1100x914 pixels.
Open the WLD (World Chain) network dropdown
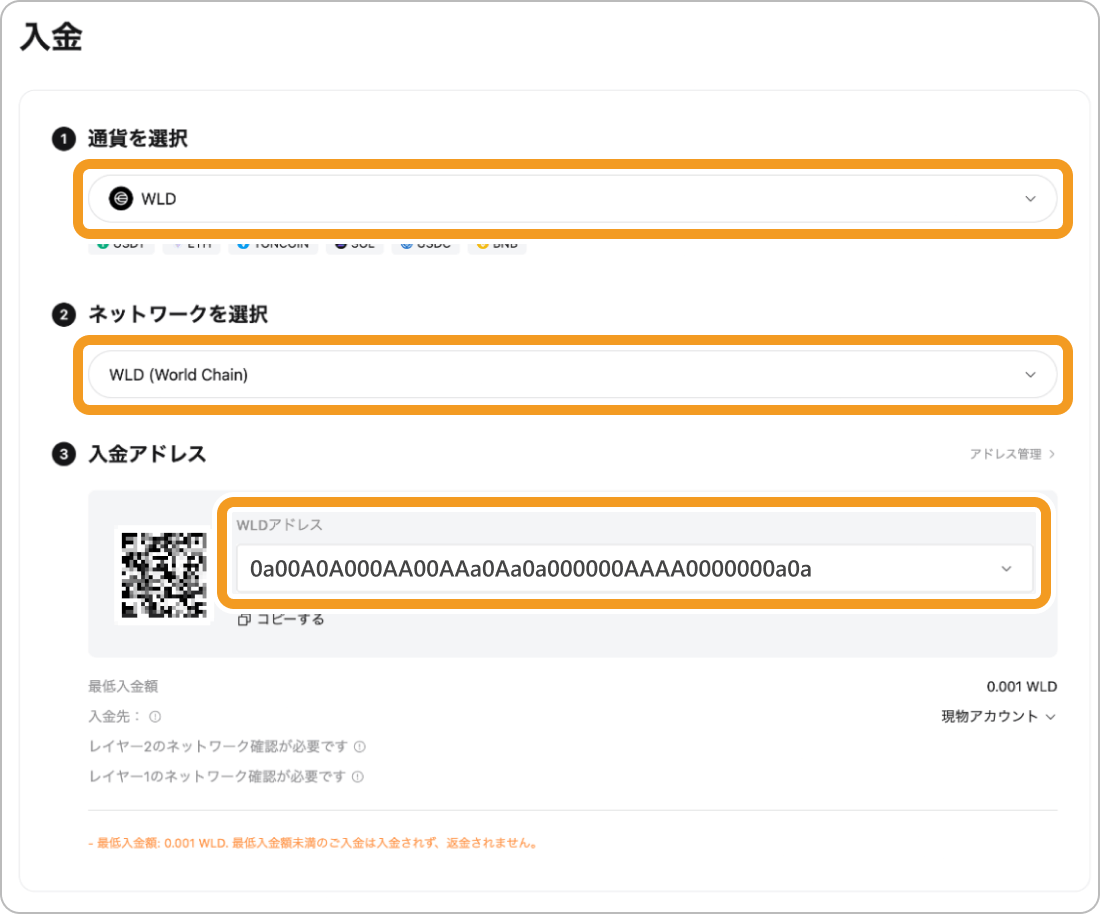(572, 375)
